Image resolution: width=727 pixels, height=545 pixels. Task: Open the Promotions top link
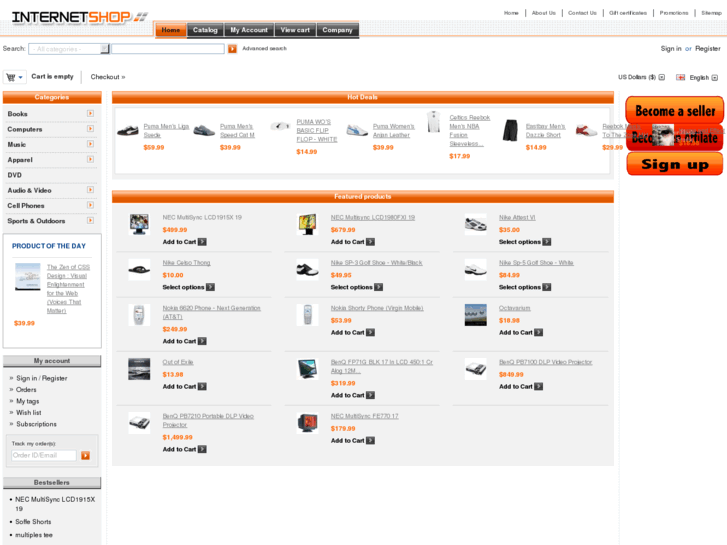(674, 13)
